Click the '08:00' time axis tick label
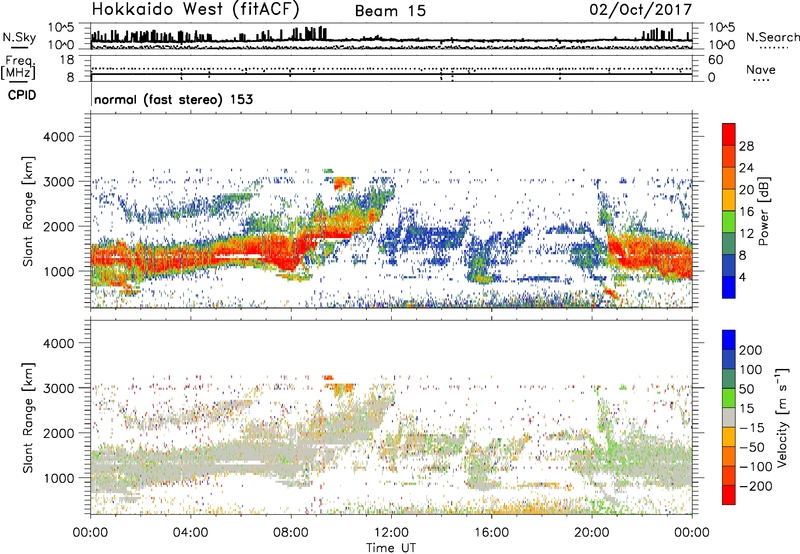This screenshot has height=554, width=800. click(x=291, y=533)
